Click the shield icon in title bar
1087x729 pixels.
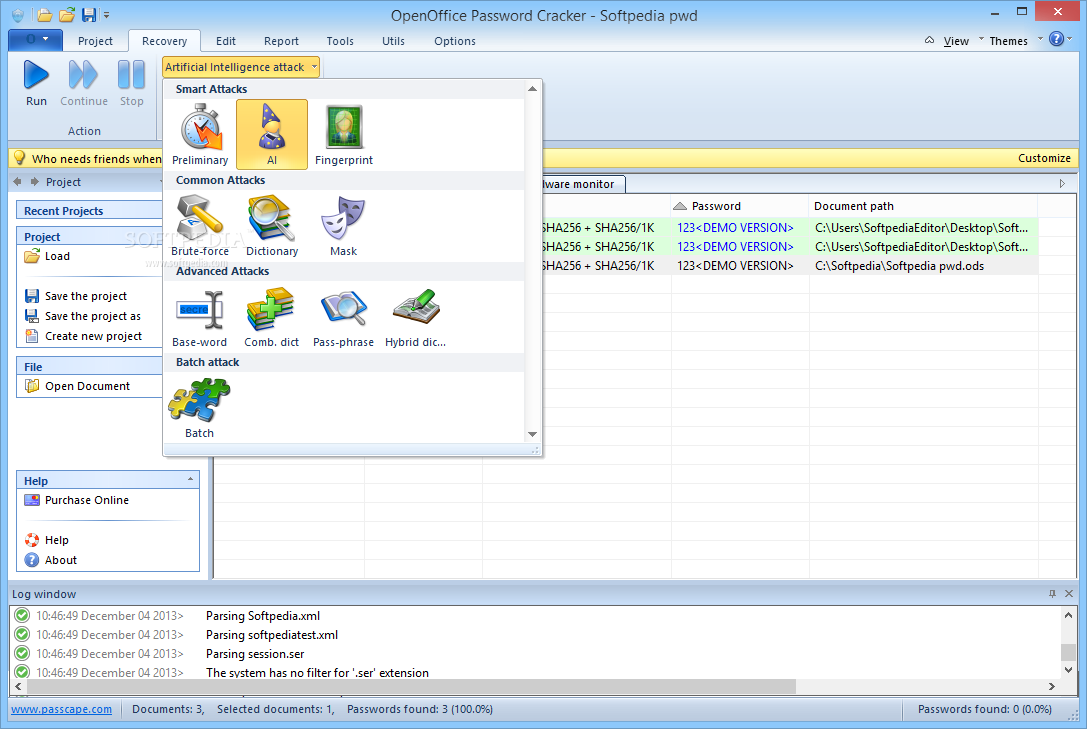click(x=18, y=15)
